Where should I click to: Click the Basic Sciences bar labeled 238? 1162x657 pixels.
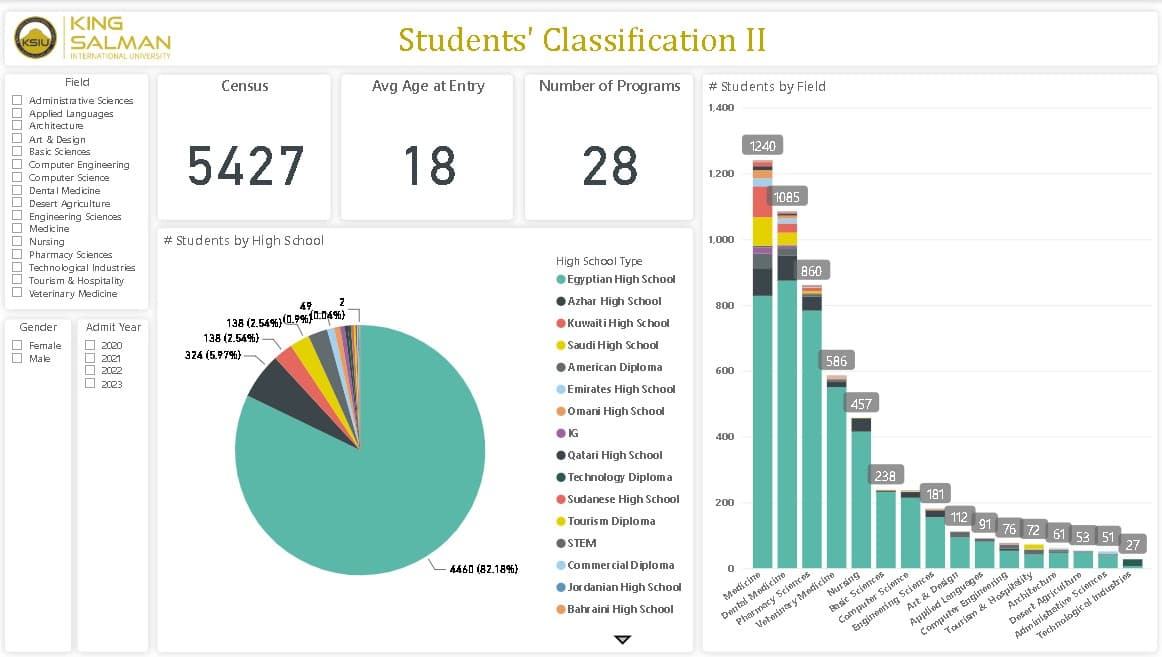(886, 530)
